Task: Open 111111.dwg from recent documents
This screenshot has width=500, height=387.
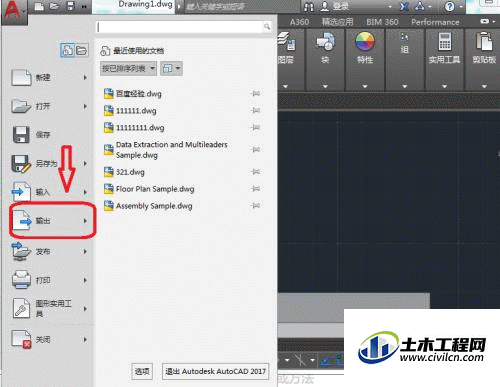Action: [136, 111]
